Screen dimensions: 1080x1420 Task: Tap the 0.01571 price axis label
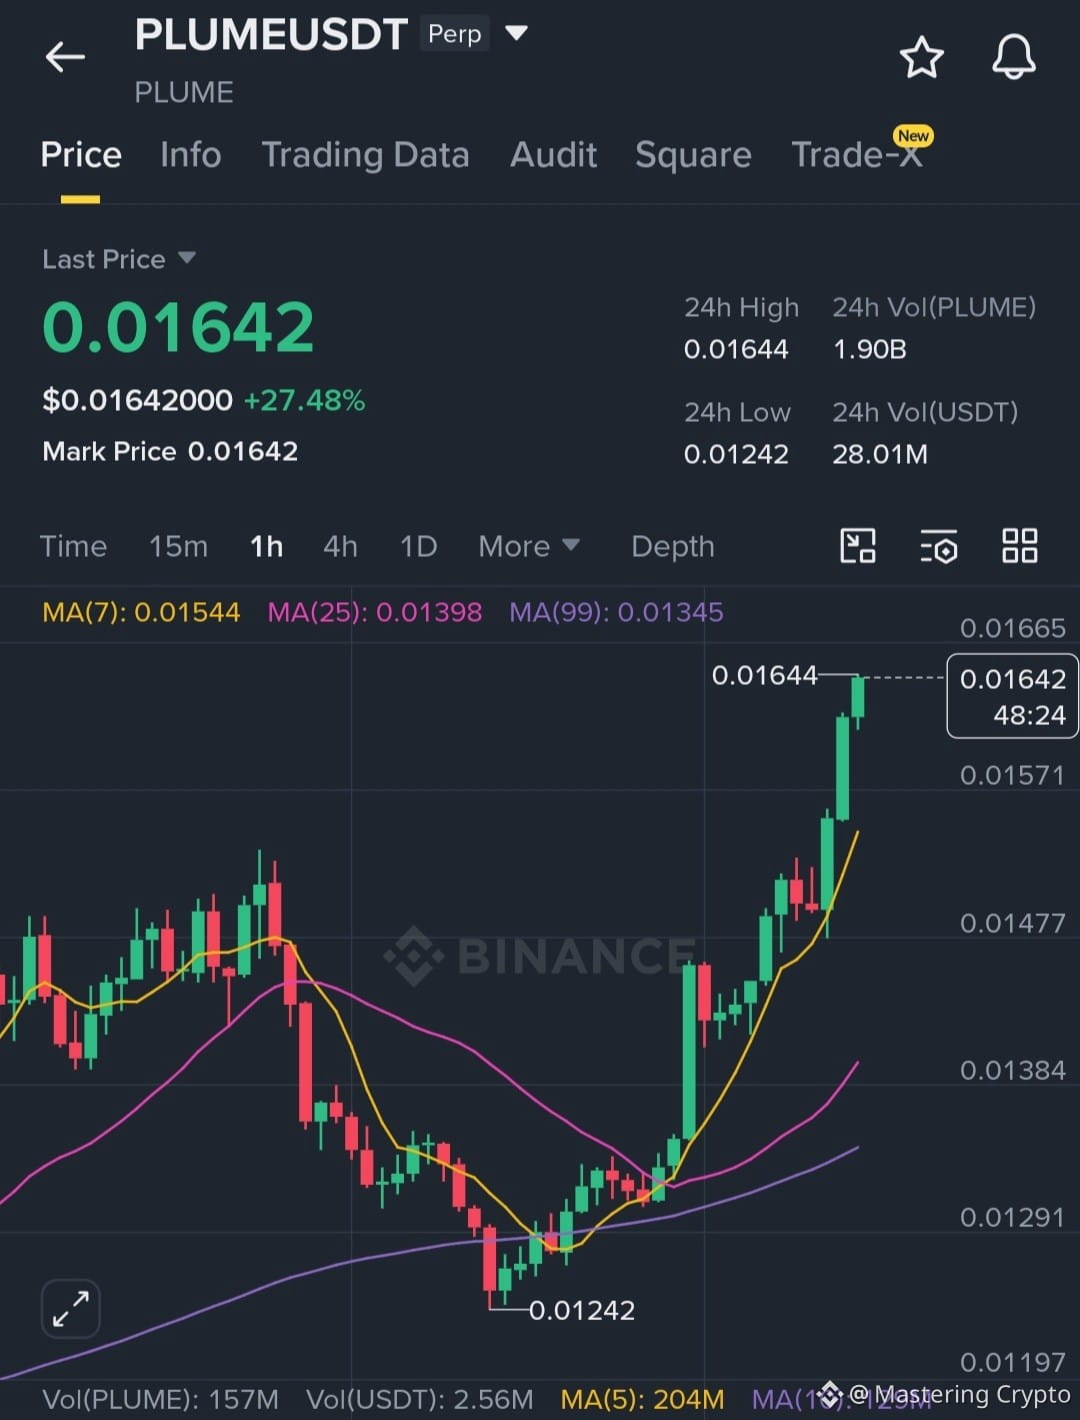click(x=1012, y=775)
